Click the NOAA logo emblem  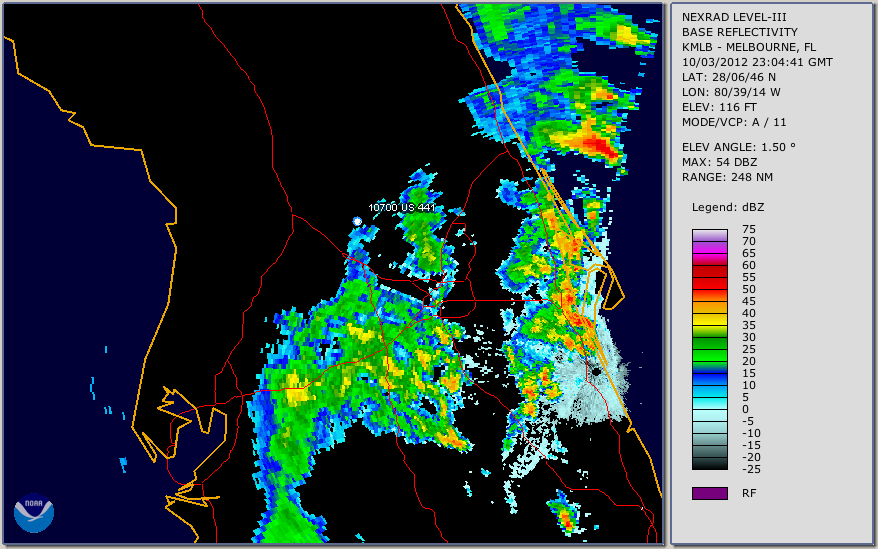(x=34, y=513)
